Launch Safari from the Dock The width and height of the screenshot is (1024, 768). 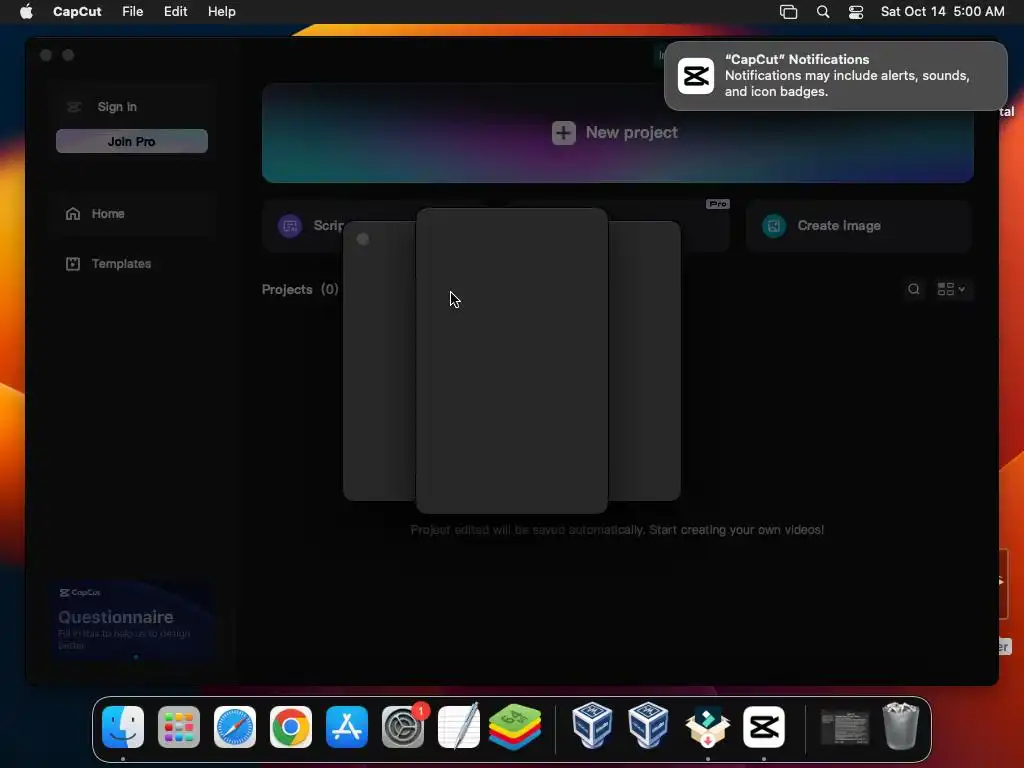tap(235, 727)
